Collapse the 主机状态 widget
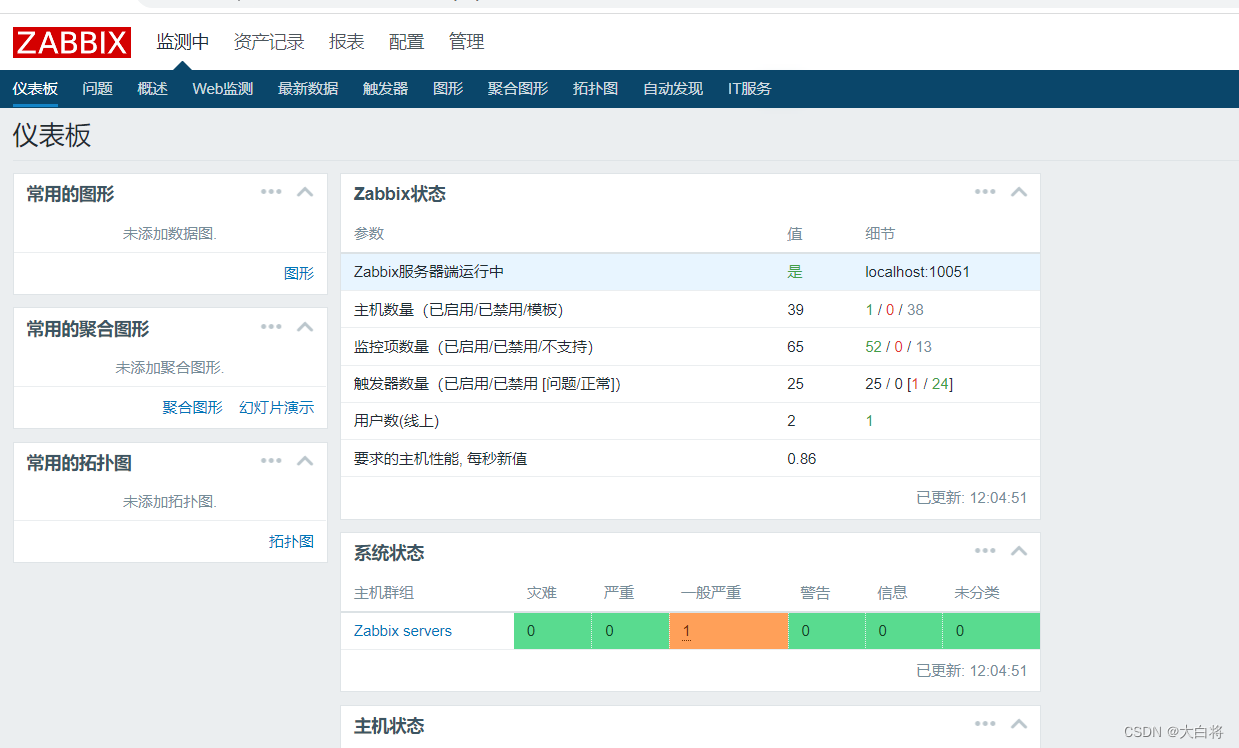 coord(1019,724)
